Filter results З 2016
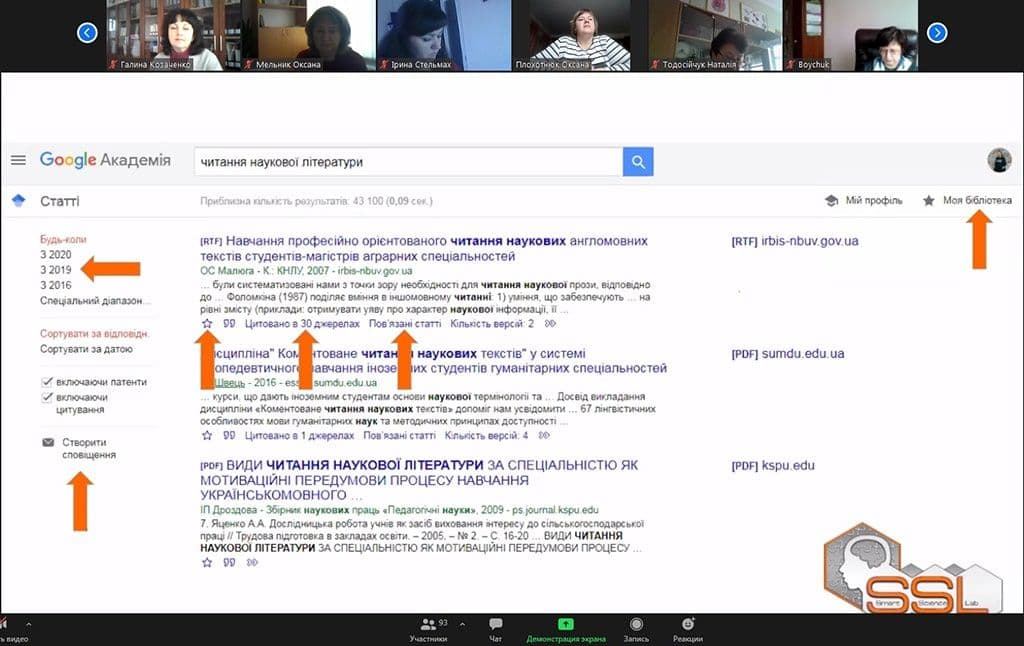Screen dimensions: 1024x646 (56, 285)
